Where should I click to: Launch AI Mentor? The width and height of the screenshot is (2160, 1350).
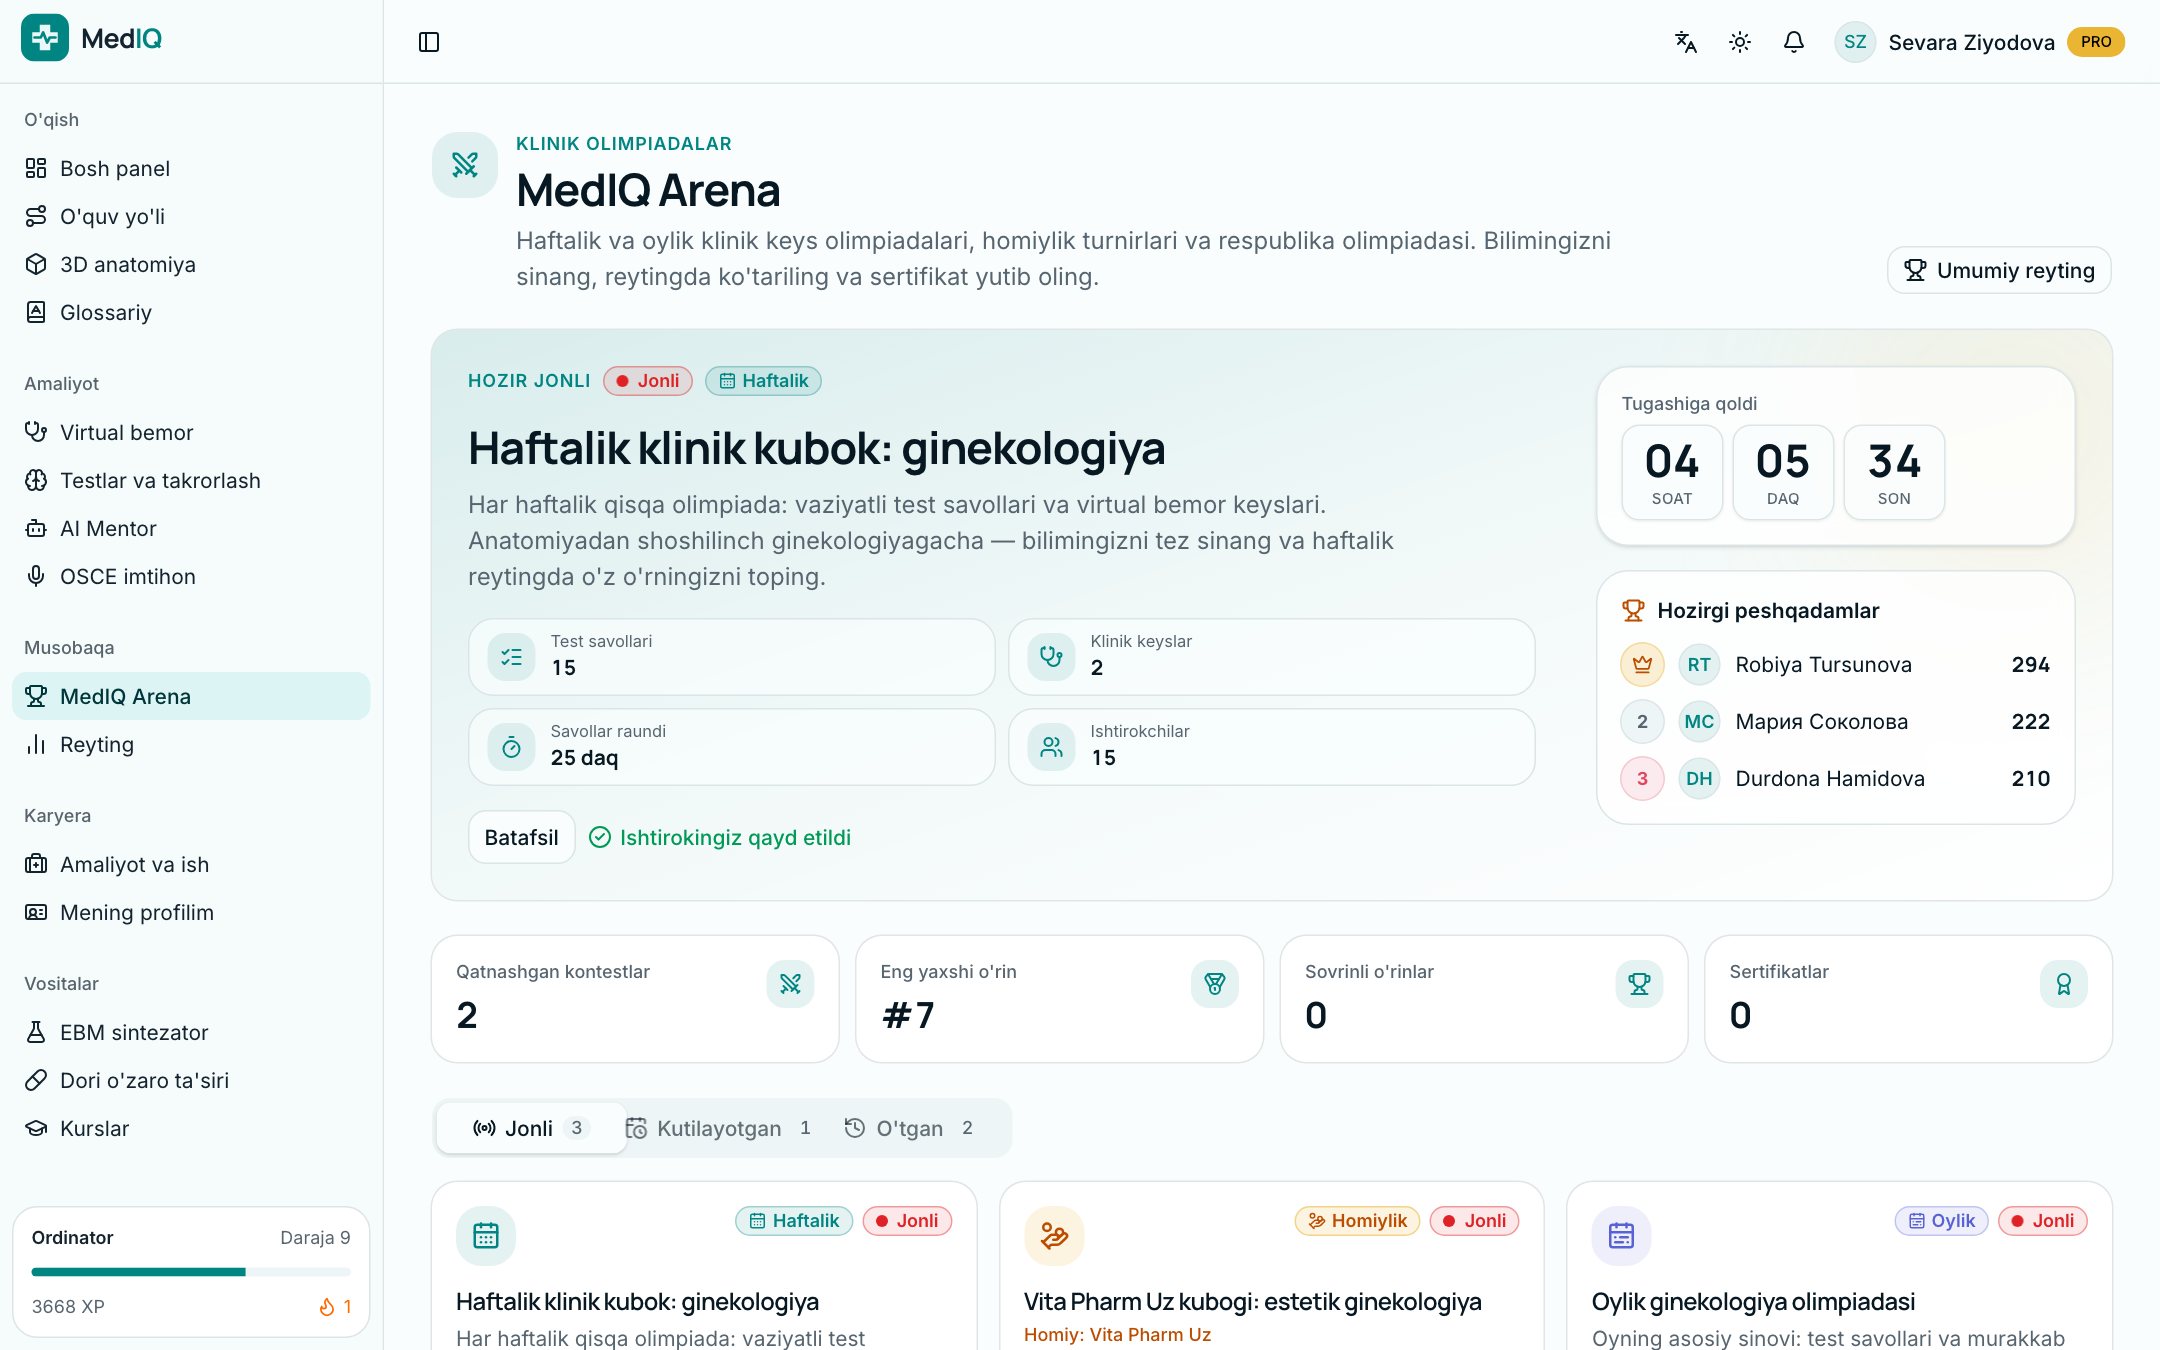191,528
